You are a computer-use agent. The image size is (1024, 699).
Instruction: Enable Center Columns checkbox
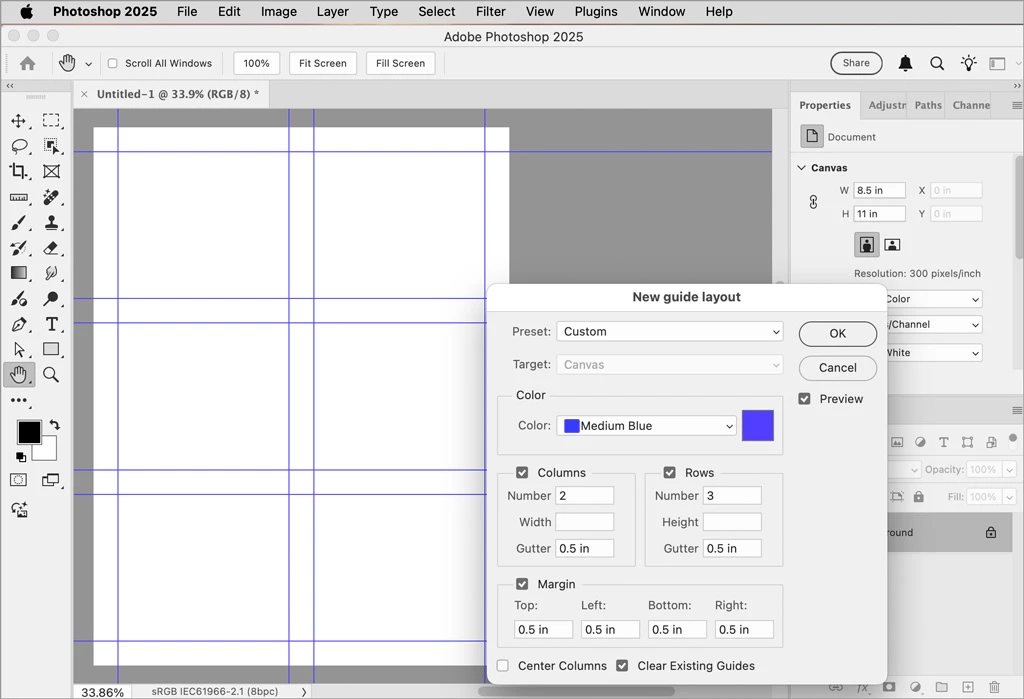click(x=503, y=666)
